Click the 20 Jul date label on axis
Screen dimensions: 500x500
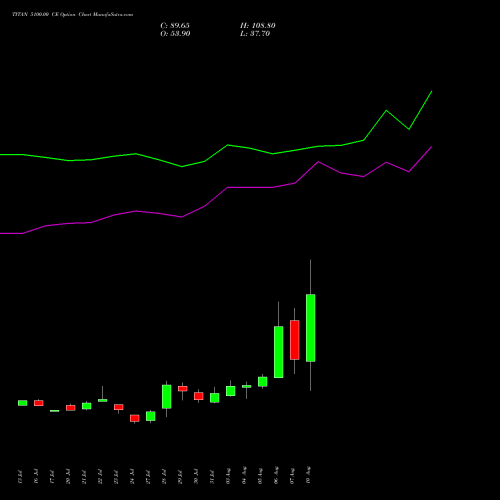pos(68,476)
